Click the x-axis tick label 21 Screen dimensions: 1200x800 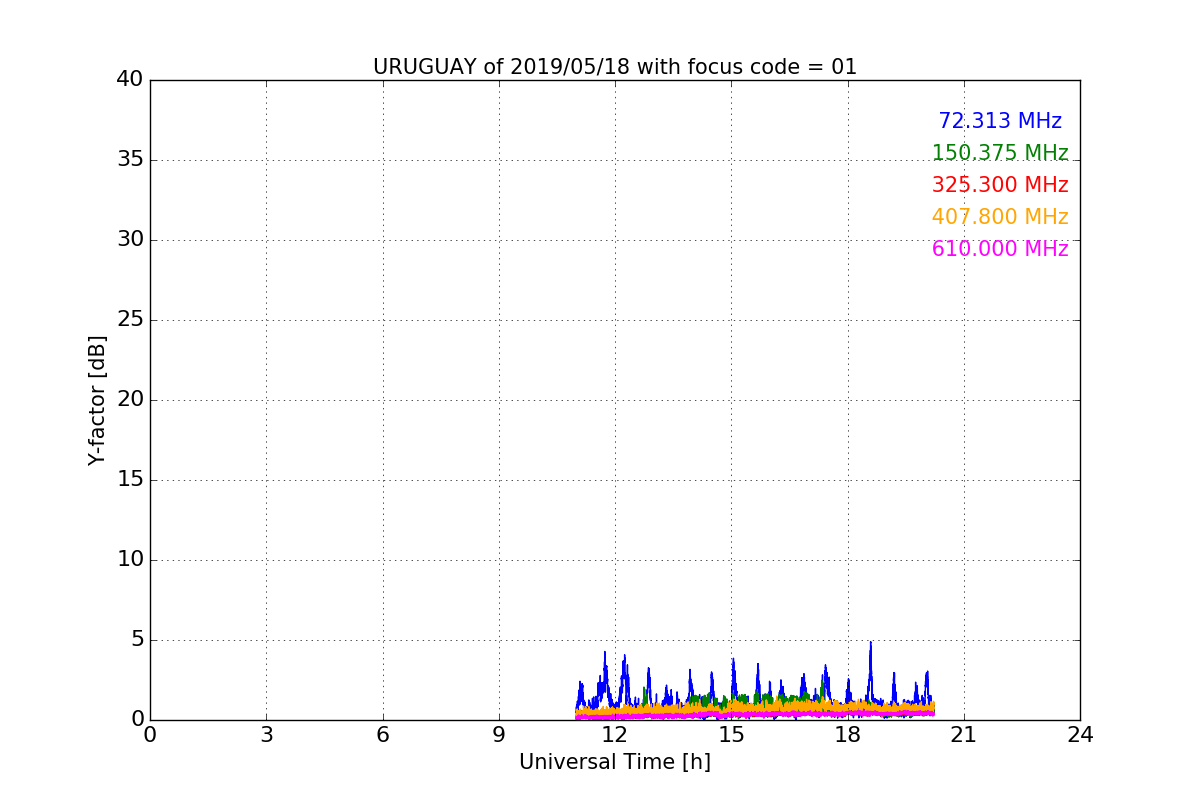coord(964,735)
